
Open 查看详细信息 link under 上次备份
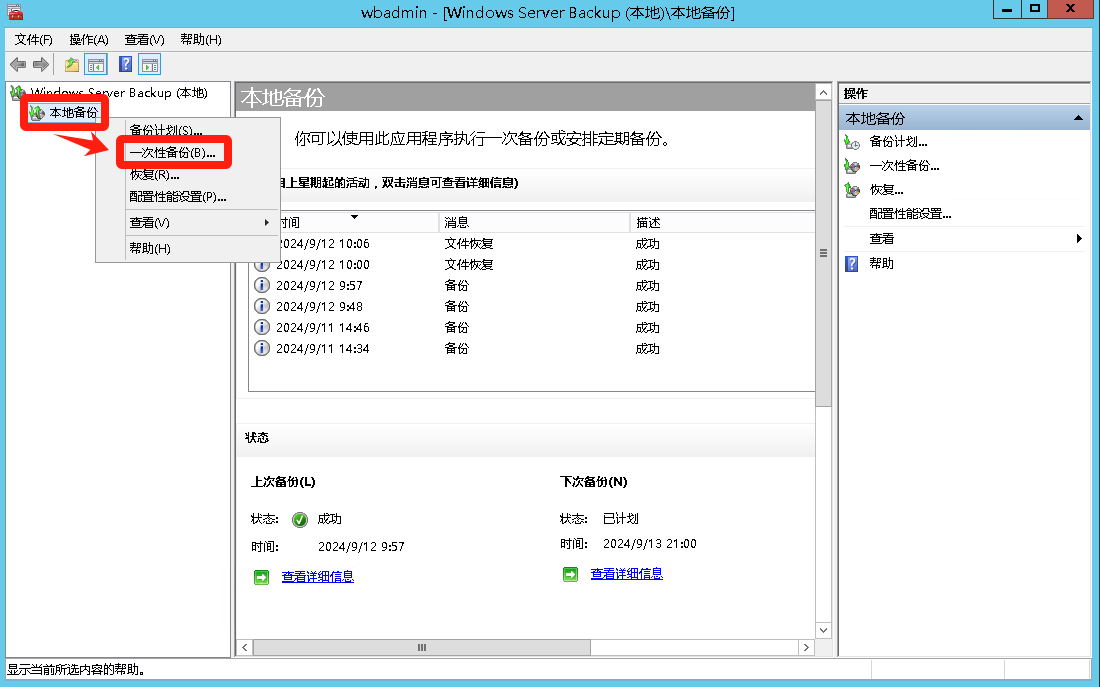317,577
